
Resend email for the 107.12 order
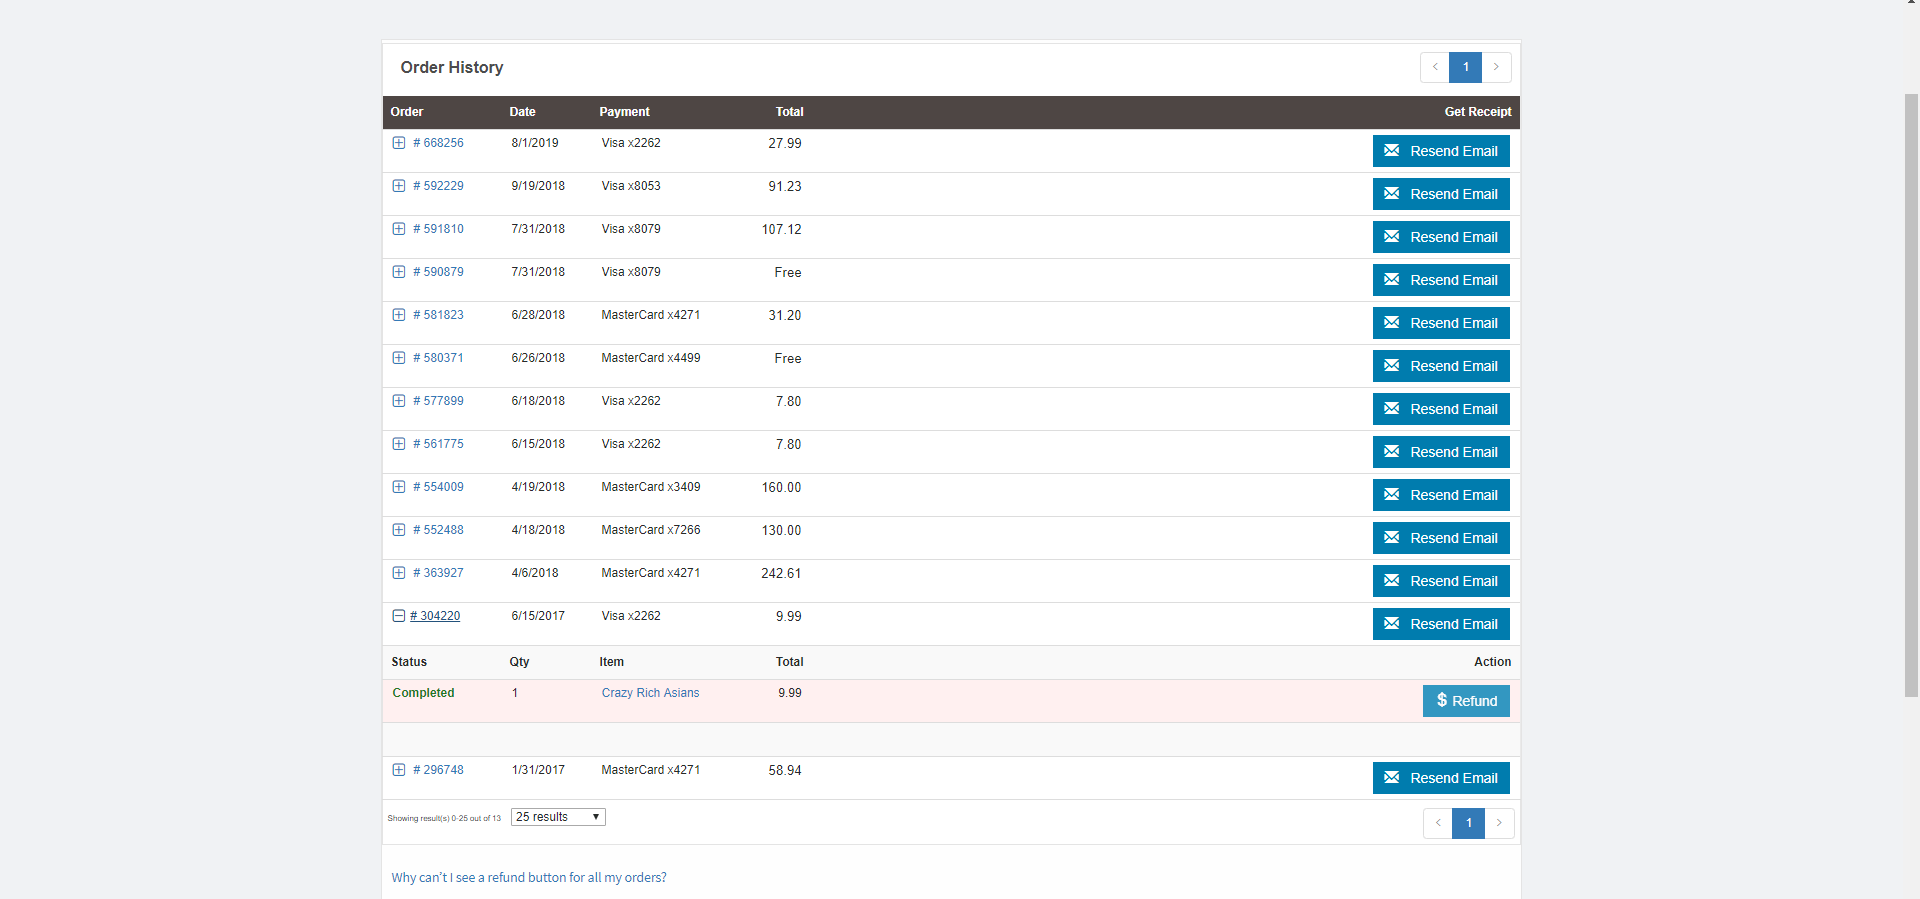1441,237
